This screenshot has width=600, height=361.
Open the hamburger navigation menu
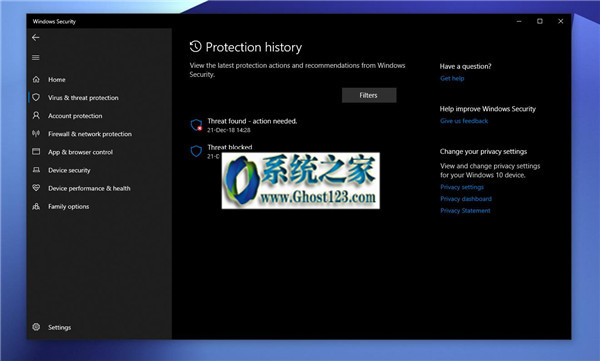36,57
